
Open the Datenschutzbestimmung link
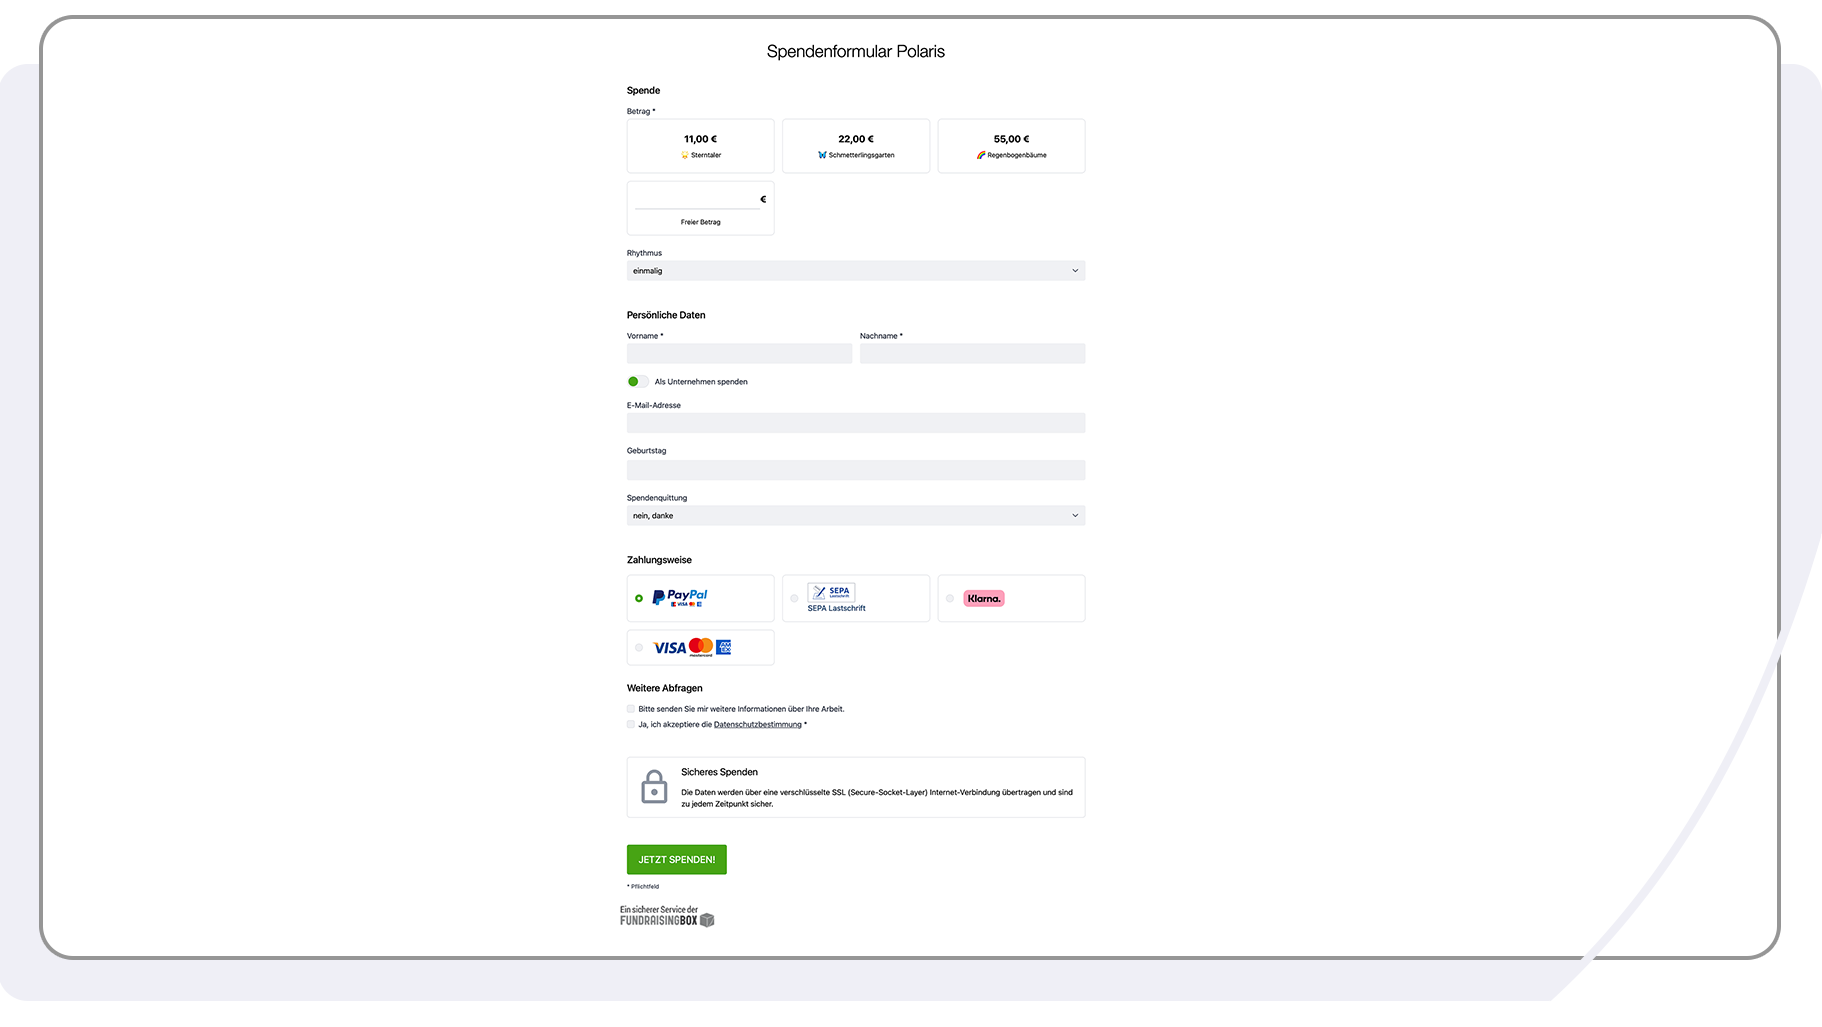(758, 724)
